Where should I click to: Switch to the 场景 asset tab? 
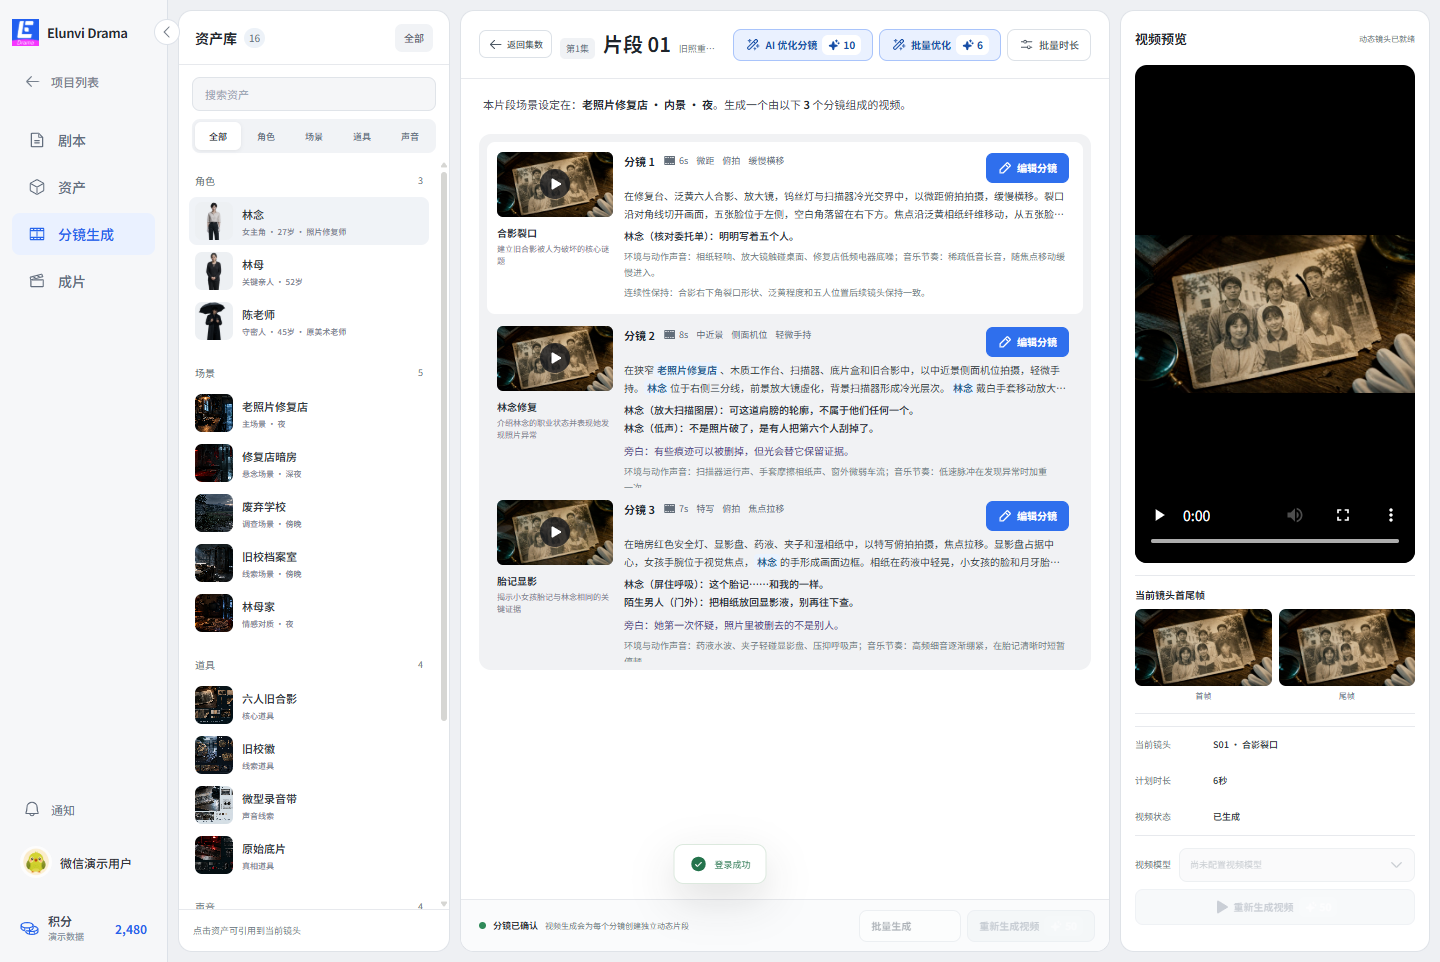tap(314, 136)
